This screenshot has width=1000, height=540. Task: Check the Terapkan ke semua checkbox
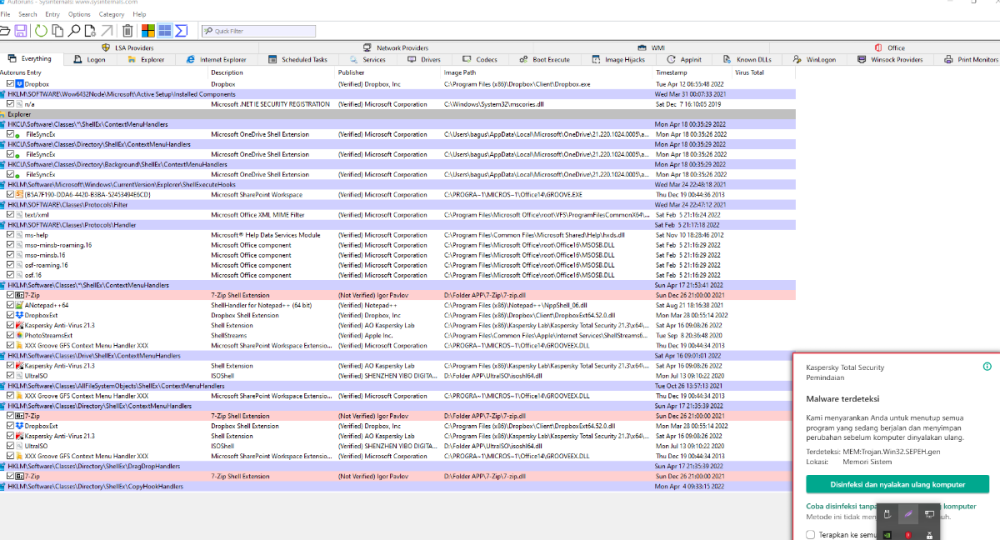pyautogui.click(x=810, y=535)
